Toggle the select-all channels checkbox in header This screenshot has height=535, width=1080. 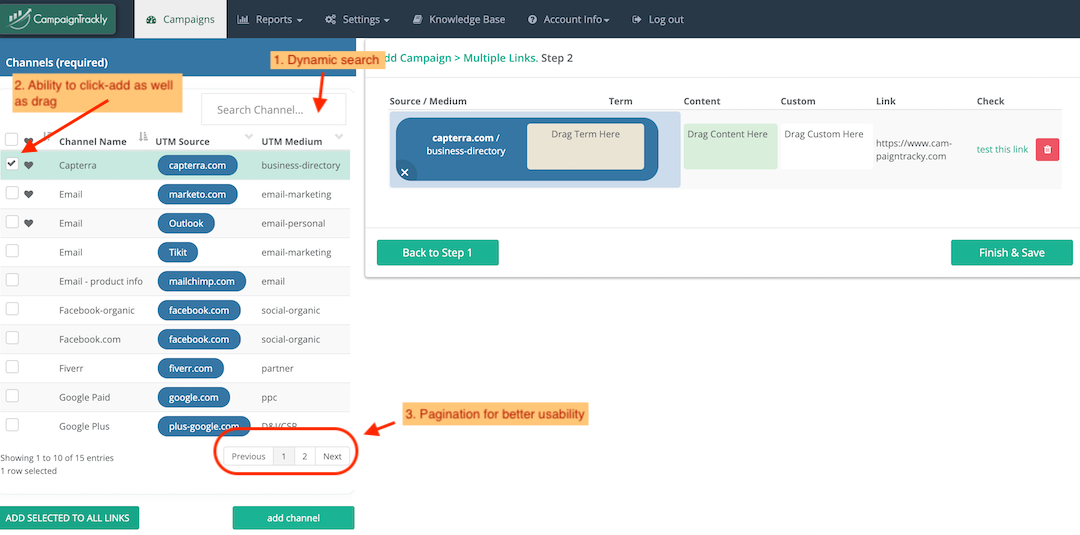pyautogui.click(x=12, y=140)
